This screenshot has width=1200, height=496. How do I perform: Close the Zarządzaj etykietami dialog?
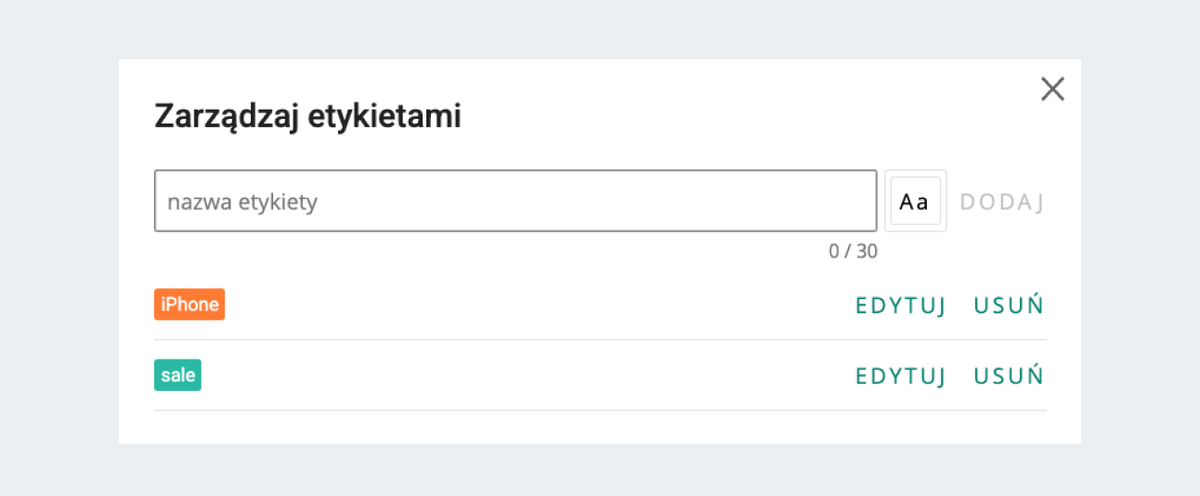click(x=1052, y=90)
